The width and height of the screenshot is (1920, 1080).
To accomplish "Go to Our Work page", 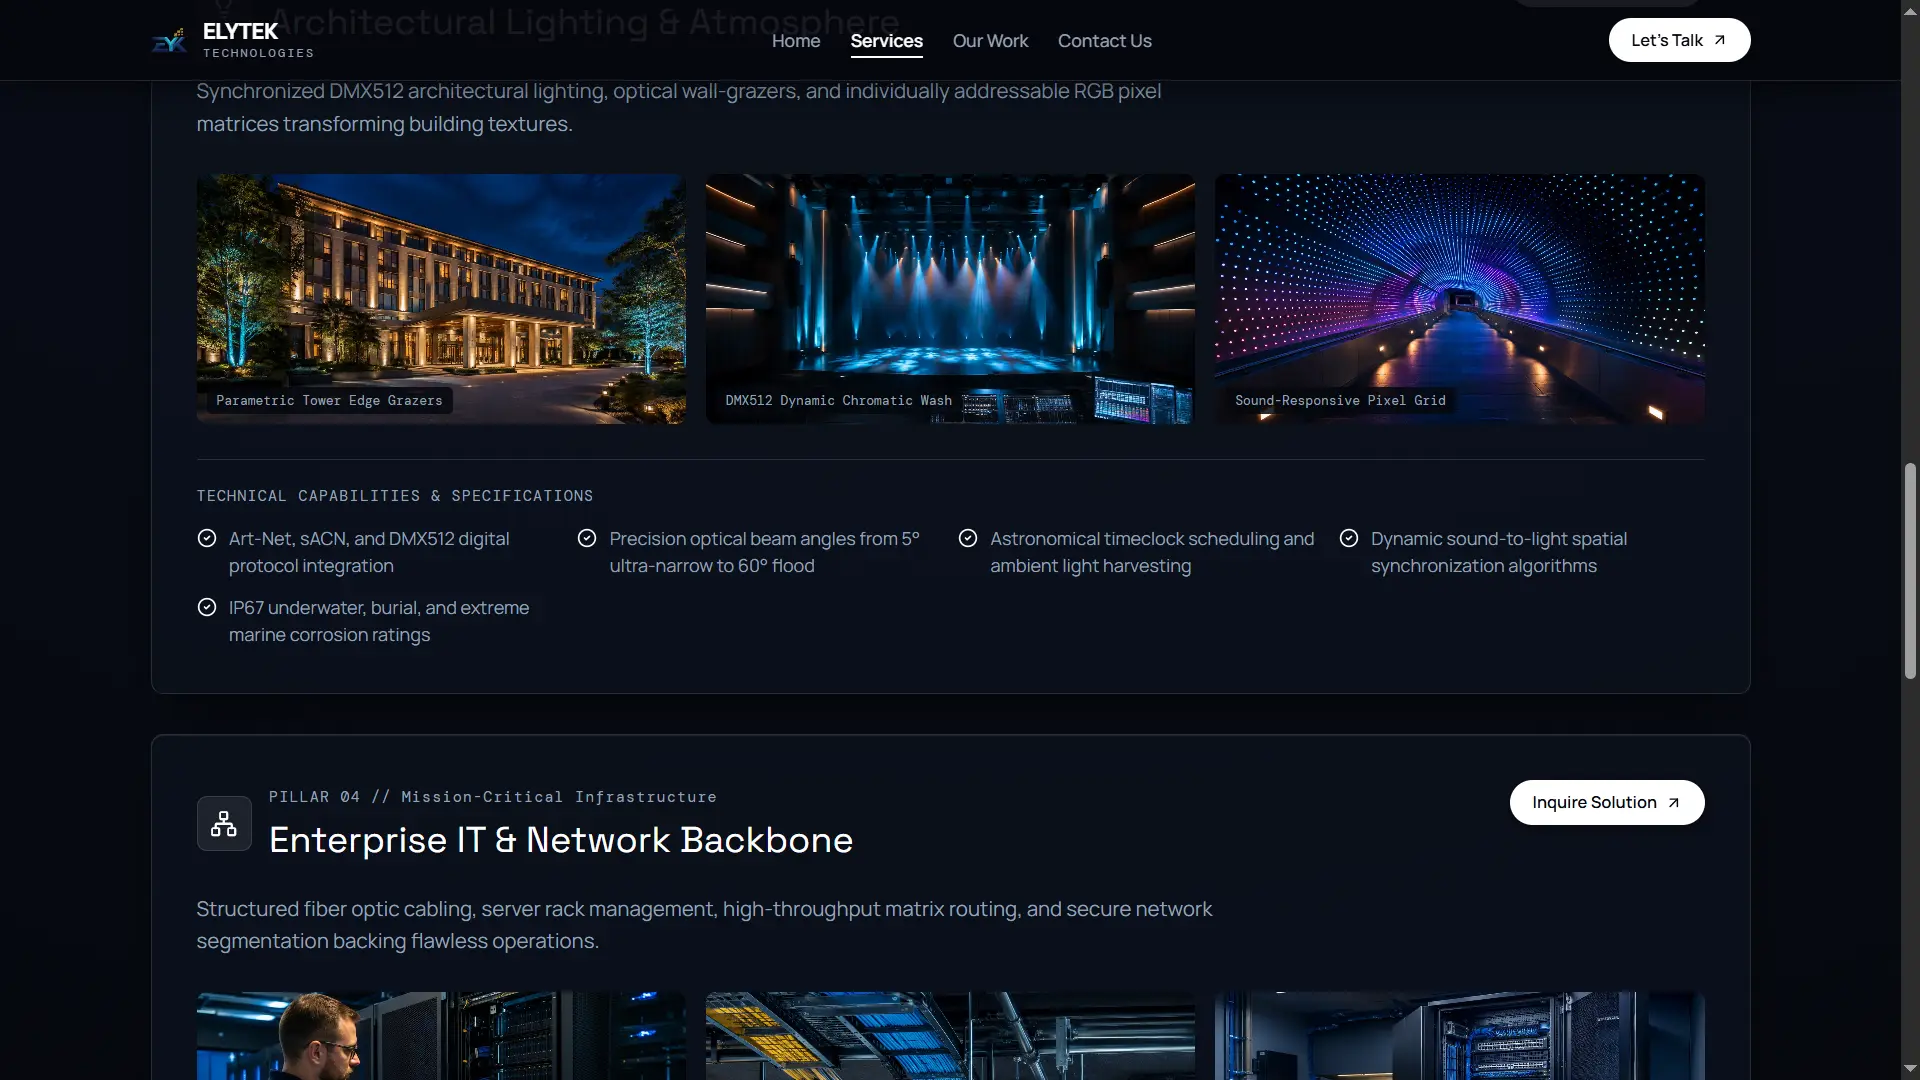I will coord(990,41).
